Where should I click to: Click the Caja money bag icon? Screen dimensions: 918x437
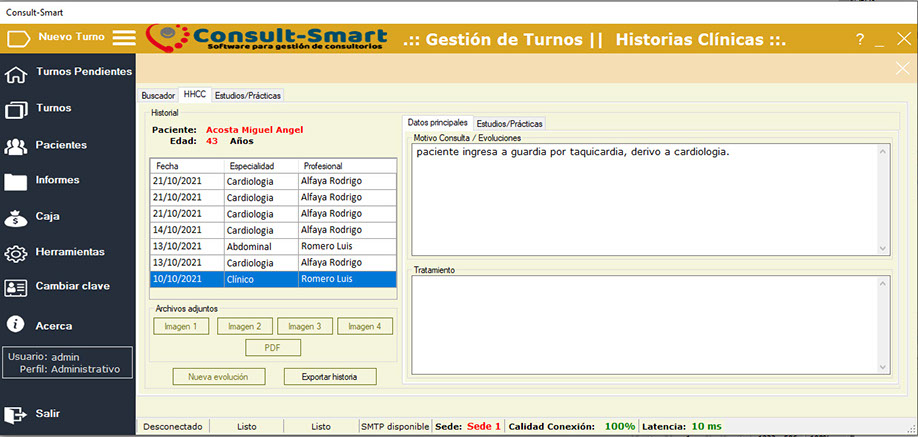coord(16,217)
